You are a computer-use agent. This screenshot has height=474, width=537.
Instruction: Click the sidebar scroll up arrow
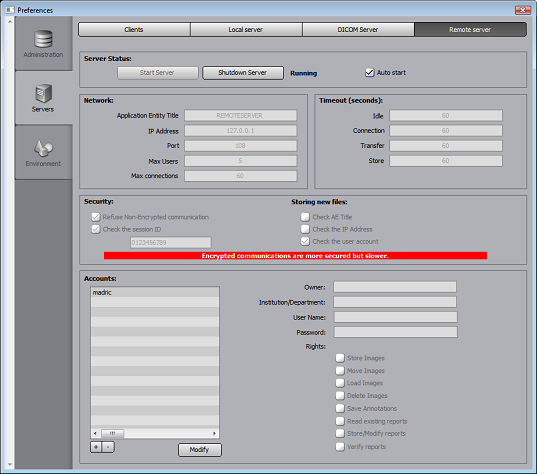pyautogui.click(x=10, y=21)
